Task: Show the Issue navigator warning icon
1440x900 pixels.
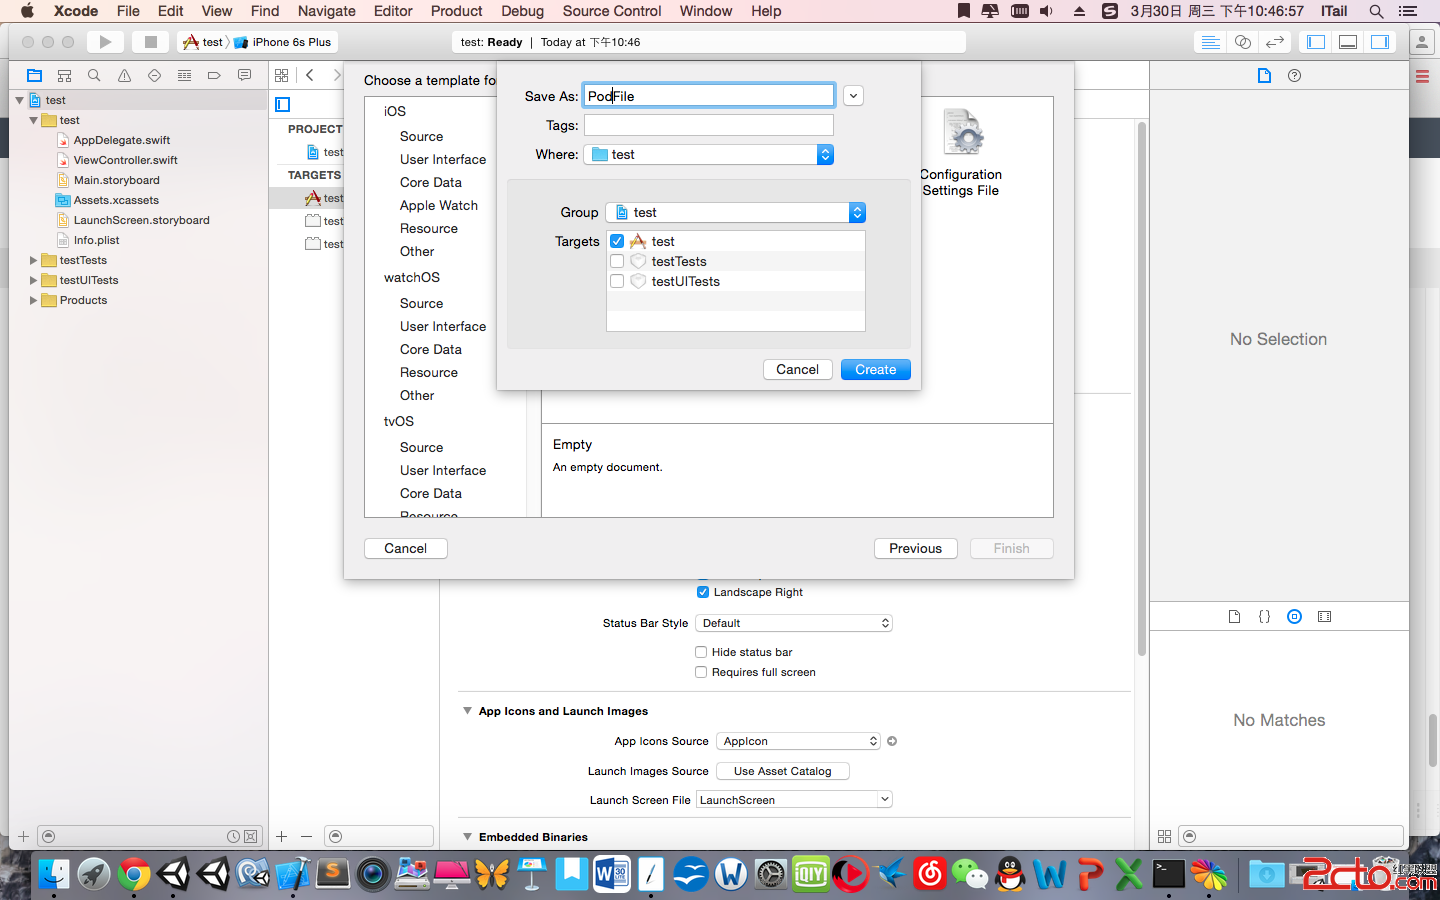Action: click(124, 76)
